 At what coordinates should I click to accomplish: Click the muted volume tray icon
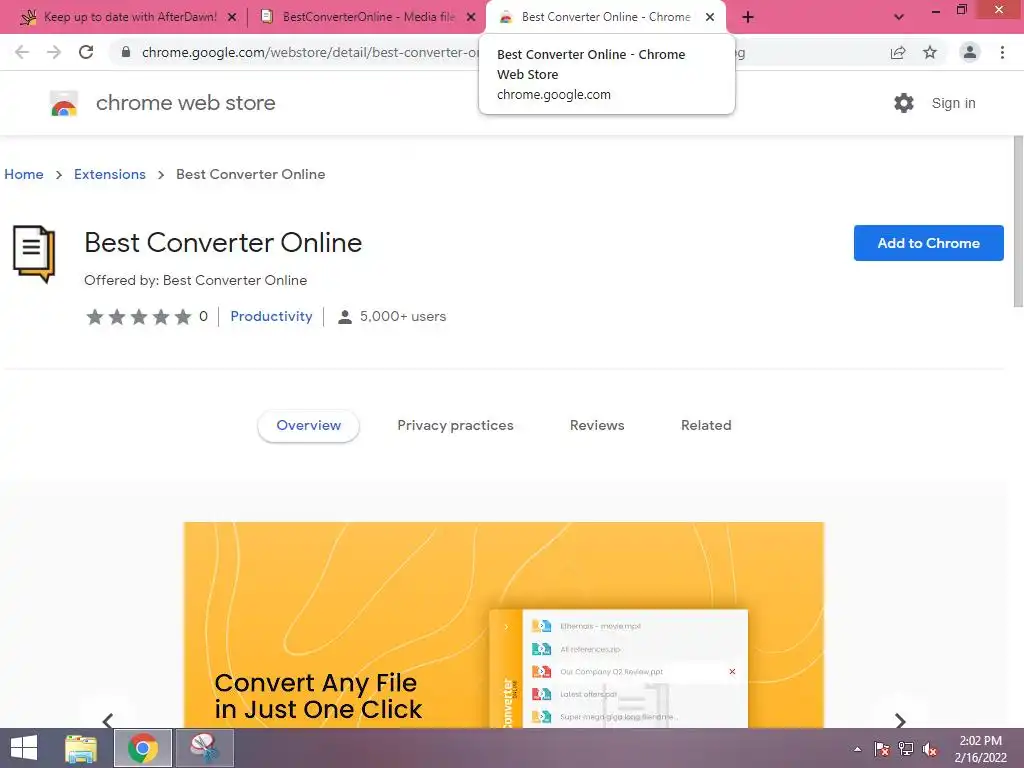[930, 749]
